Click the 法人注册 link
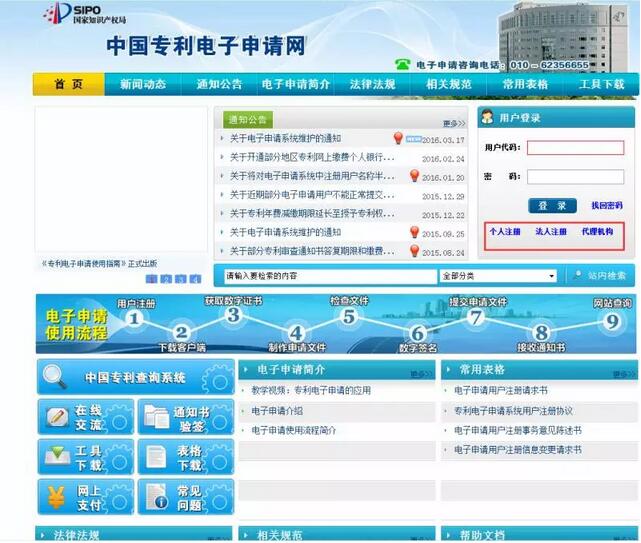Screen dimensions: 641x543 click(551, 231)
